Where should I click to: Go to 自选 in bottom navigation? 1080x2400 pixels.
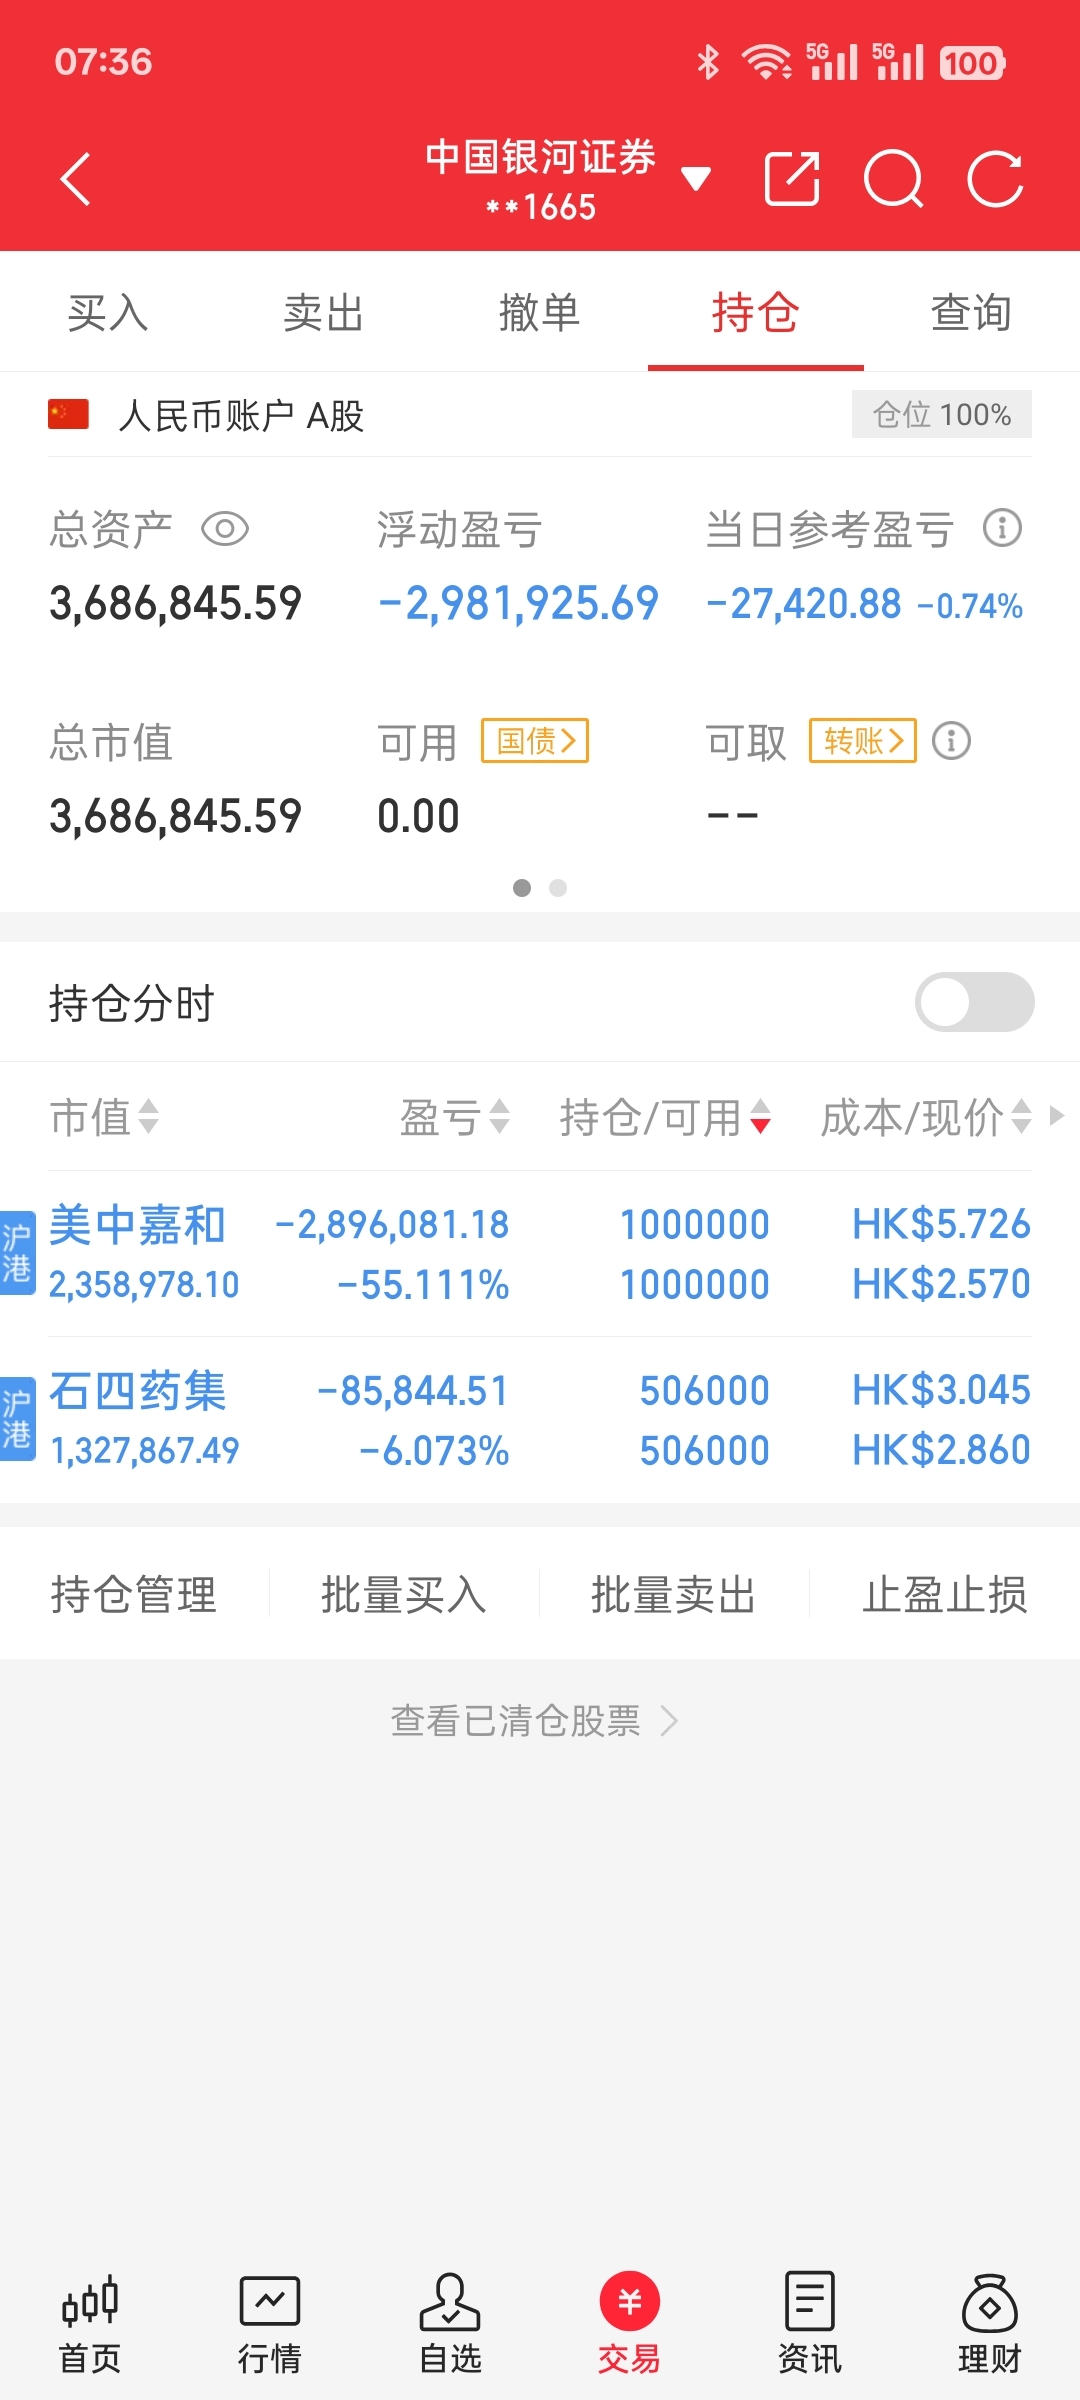[450, 2322]
